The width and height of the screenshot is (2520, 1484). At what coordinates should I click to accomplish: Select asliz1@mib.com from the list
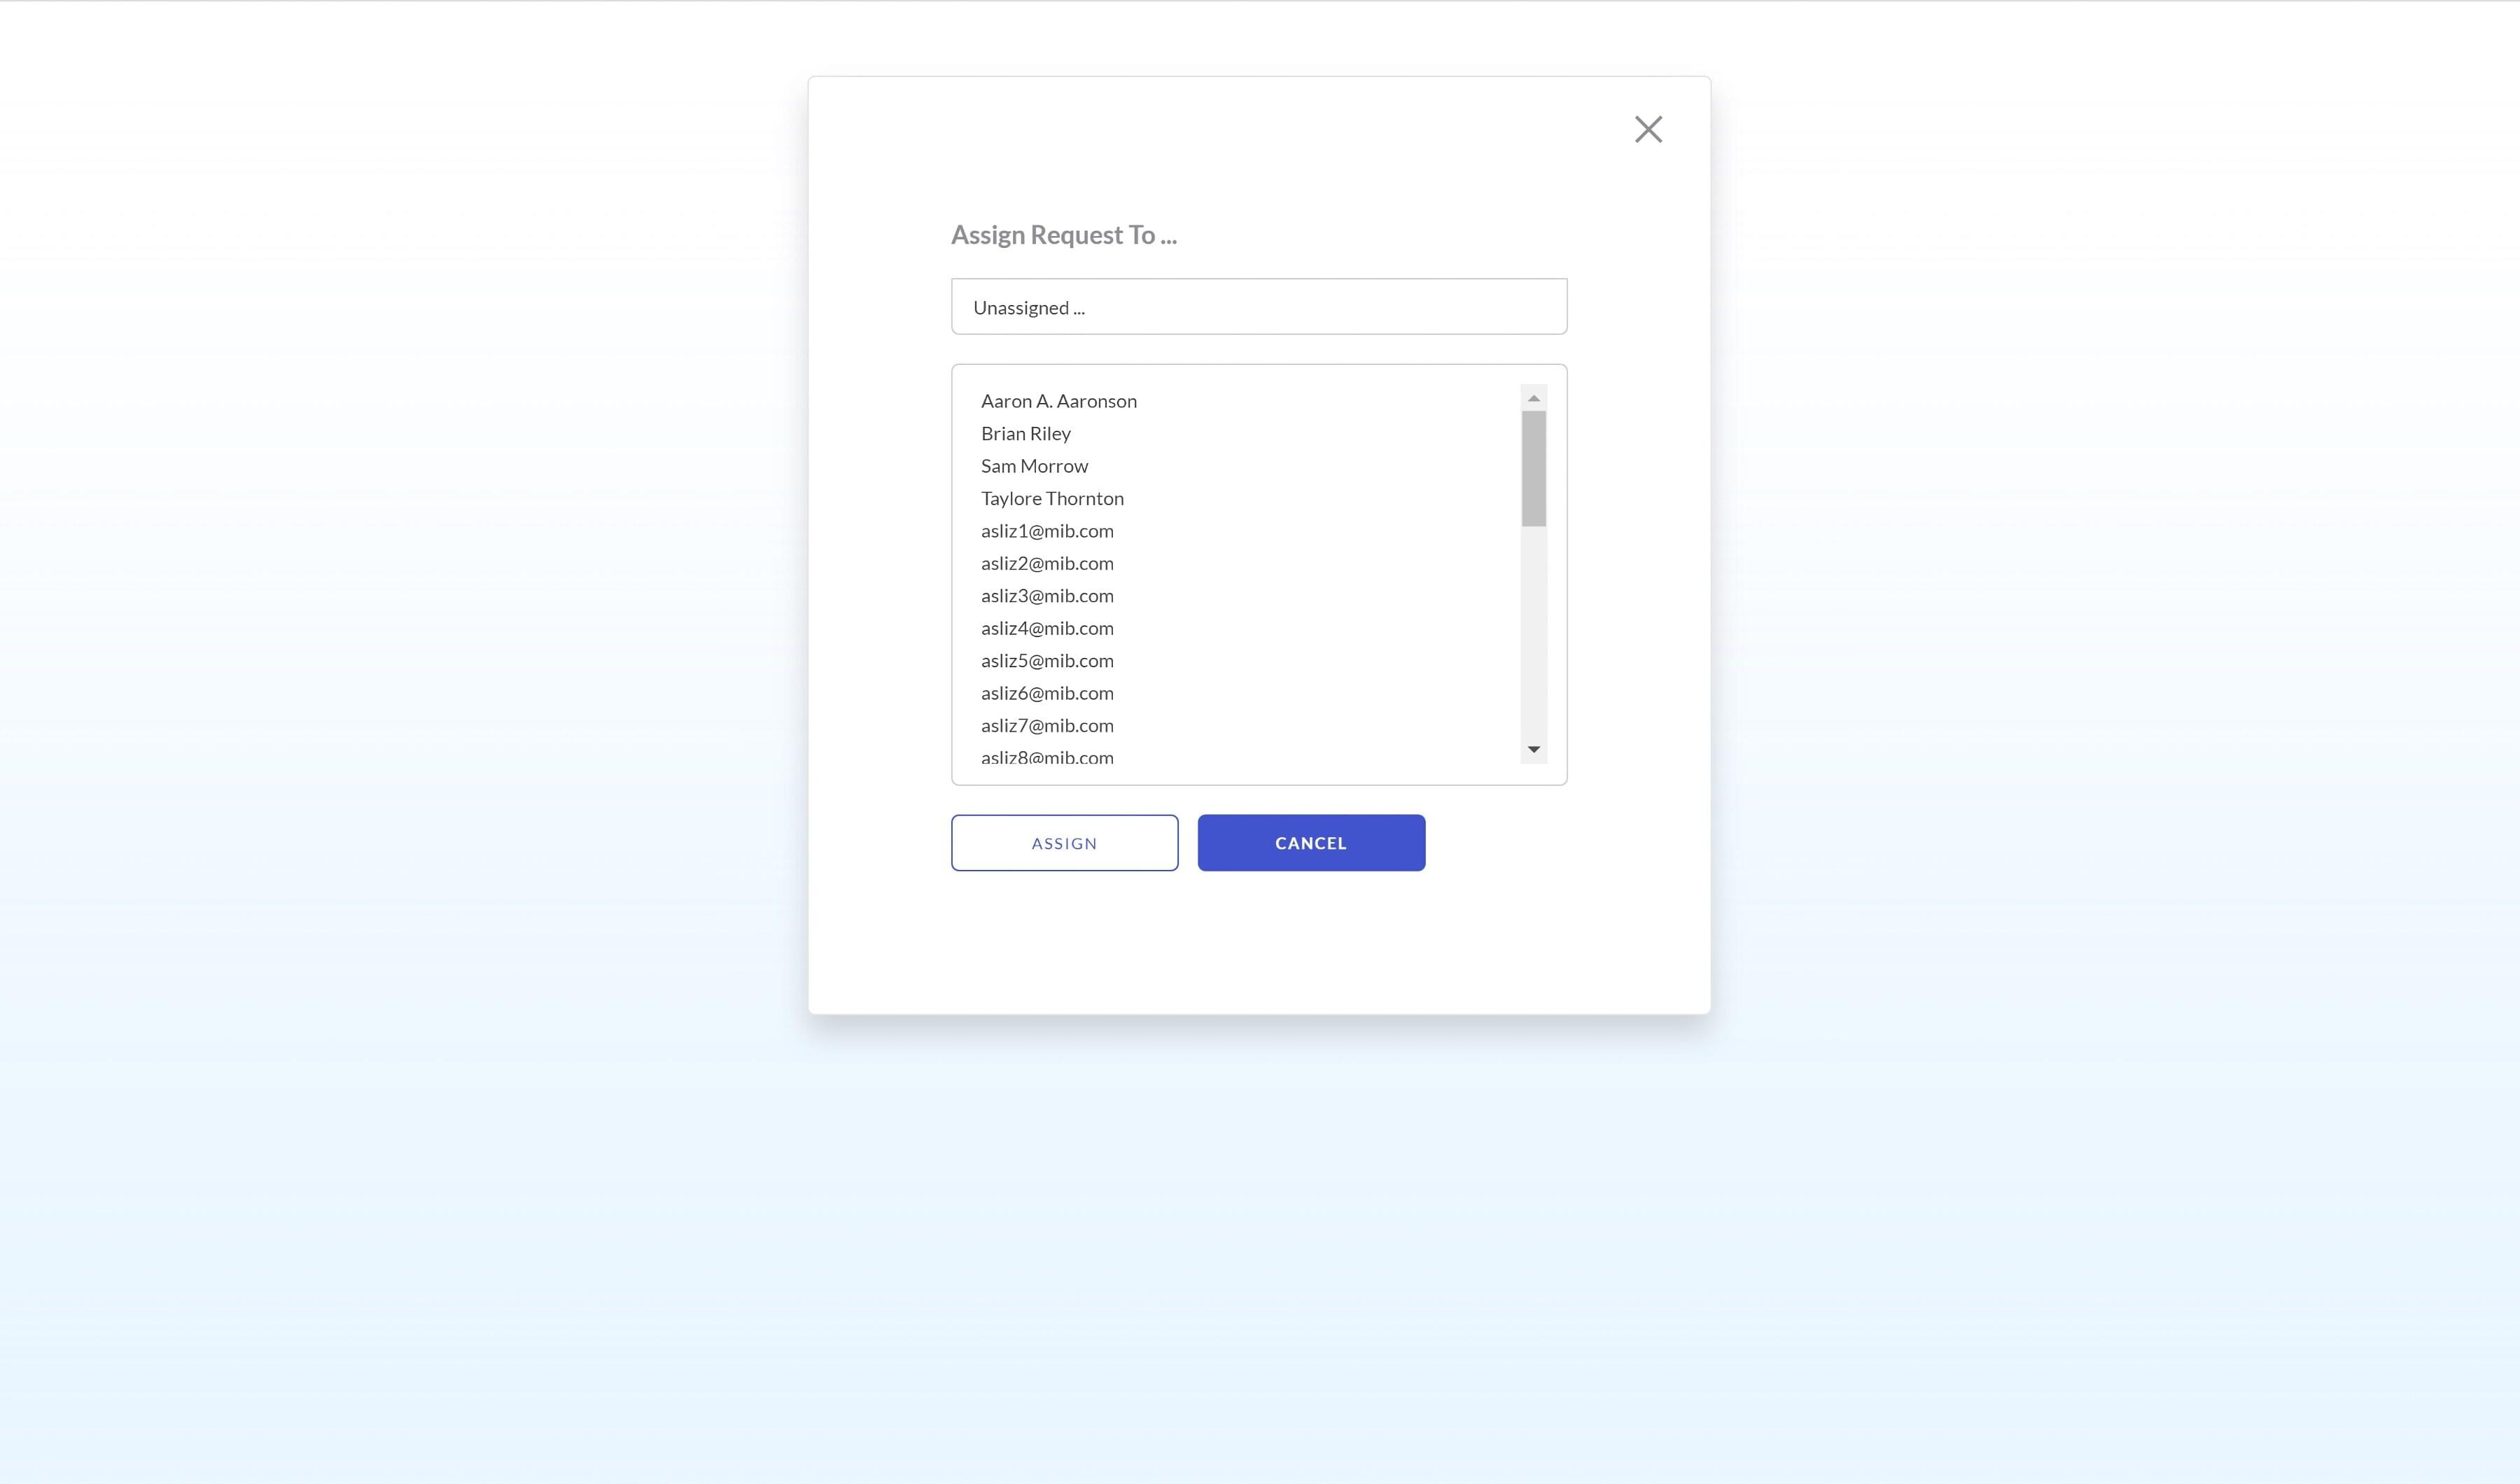click(1047, 531)
